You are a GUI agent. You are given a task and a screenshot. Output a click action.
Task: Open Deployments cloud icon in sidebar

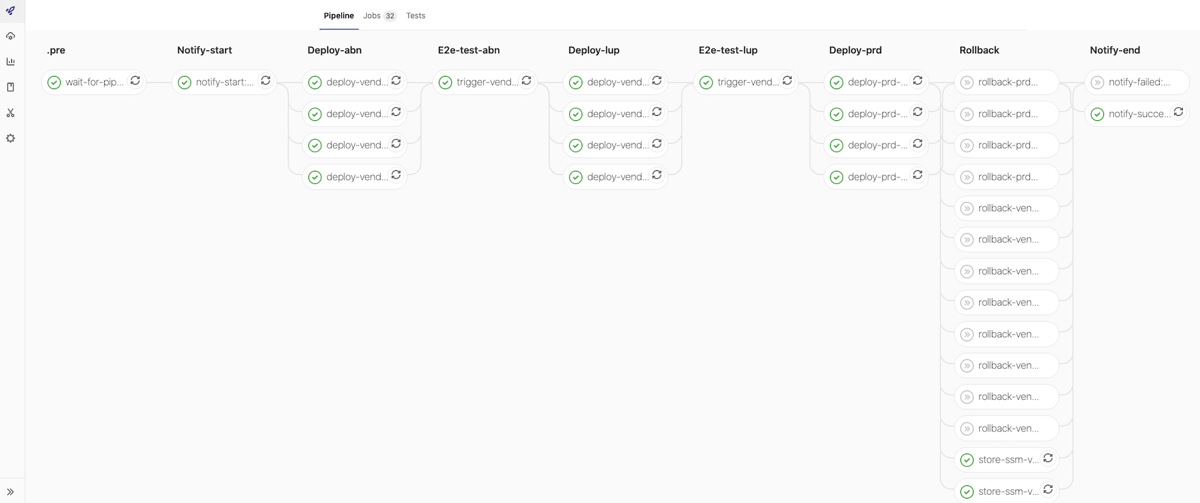pyautogui.click(x=10, y=36)
